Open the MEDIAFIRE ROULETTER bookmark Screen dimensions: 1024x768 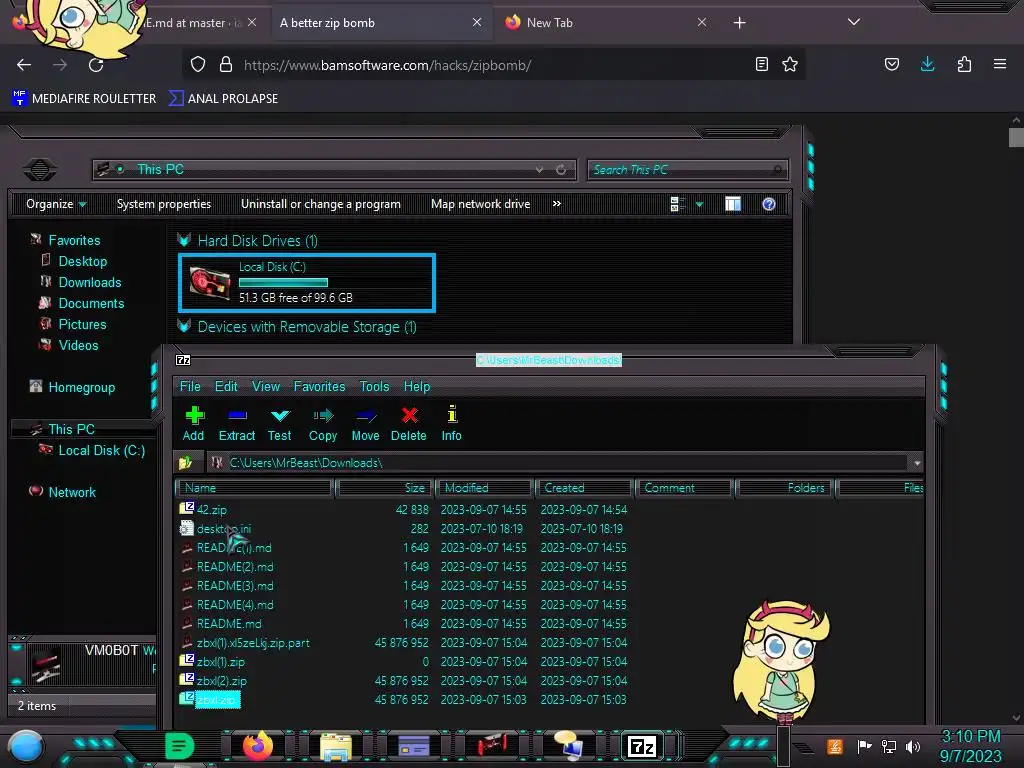[x=84, y=99]
